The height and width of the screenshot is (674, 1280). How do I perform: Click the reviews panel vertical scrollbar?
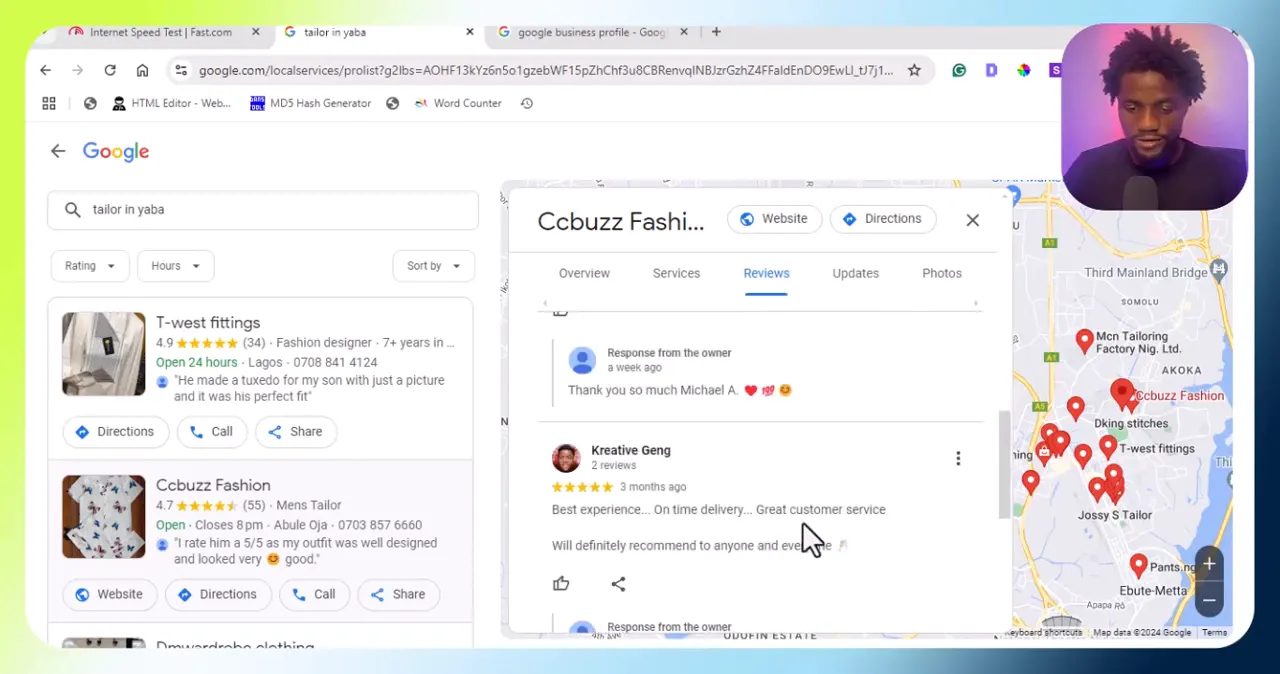click(x=1004, y=464)
